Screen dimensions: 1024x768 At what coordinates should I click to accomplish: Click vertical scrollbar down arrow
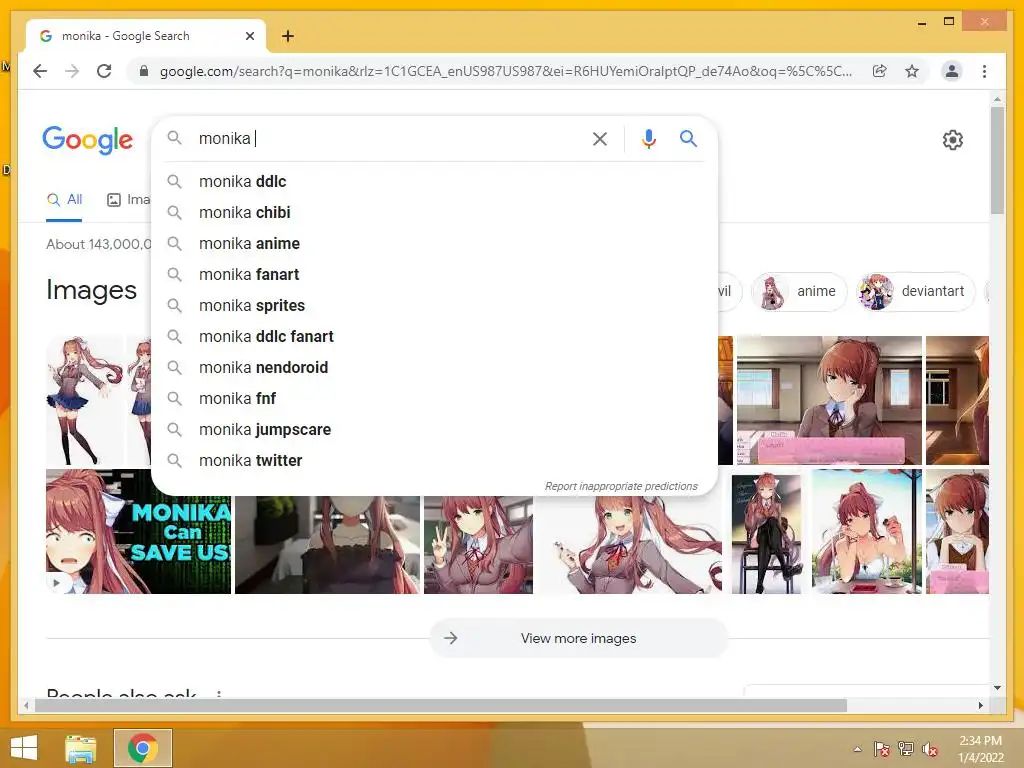(997, 688)
